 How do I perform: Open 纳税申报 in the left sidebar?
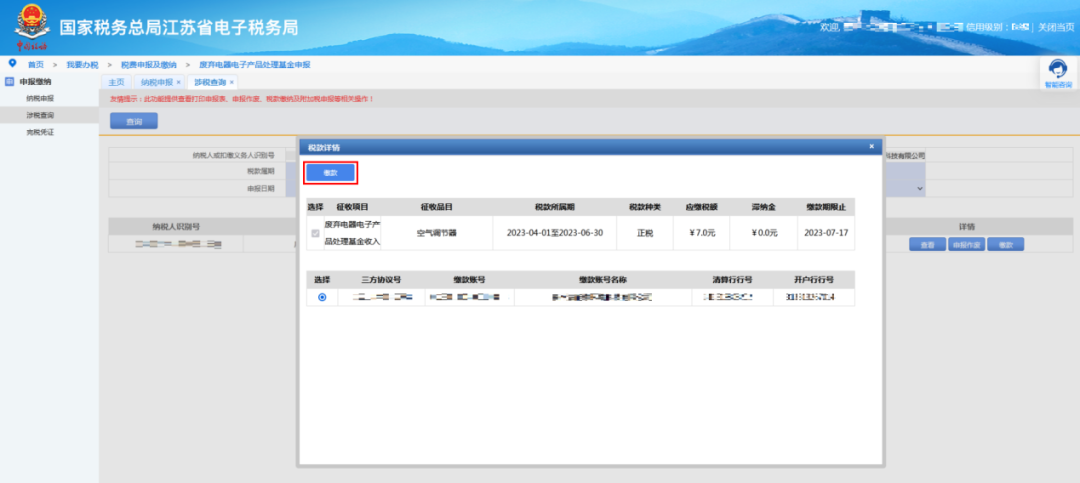click(x=41, y=99)
